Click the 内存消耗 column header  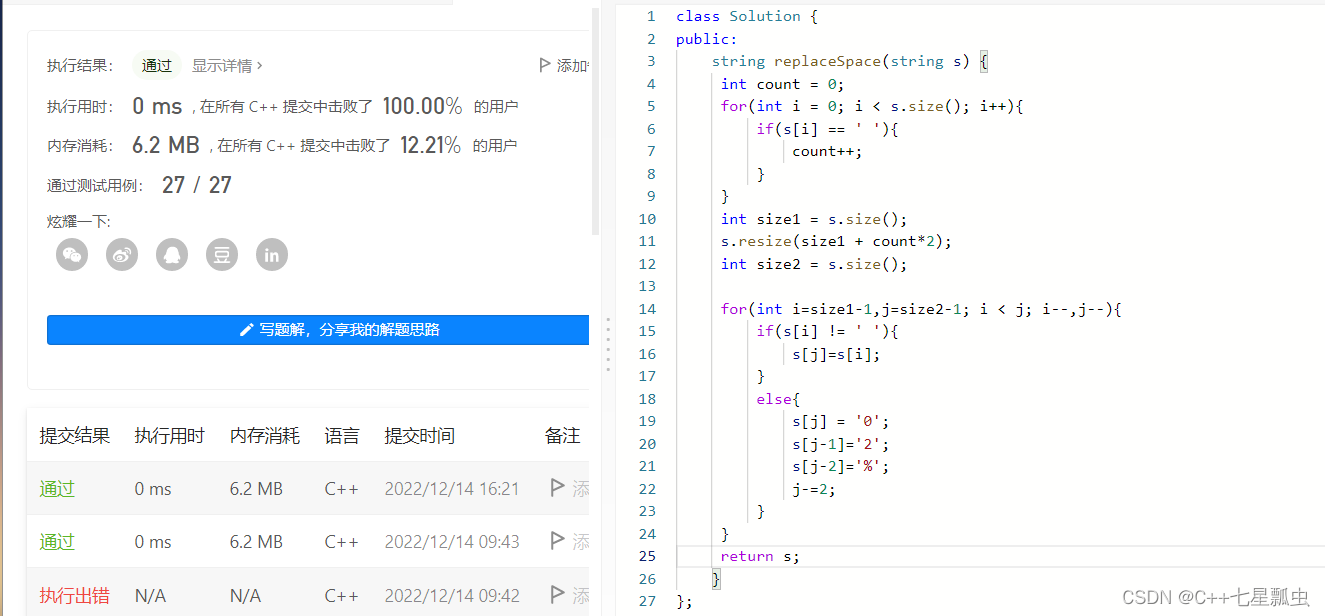point(265,436)
